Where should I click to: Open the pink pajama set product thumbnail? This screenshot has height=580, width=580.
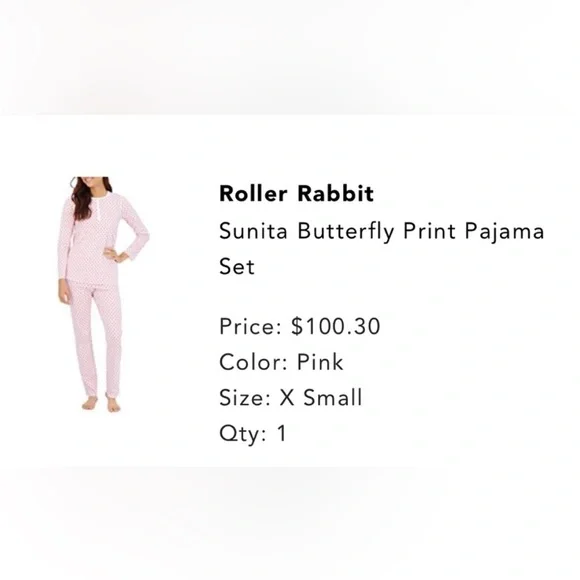tap(104, 294)
